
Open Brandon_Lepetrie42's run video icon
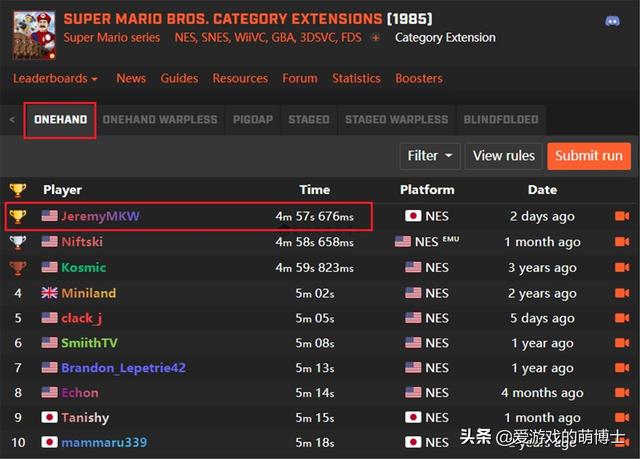pyautogui.click(x=622, y=368)
